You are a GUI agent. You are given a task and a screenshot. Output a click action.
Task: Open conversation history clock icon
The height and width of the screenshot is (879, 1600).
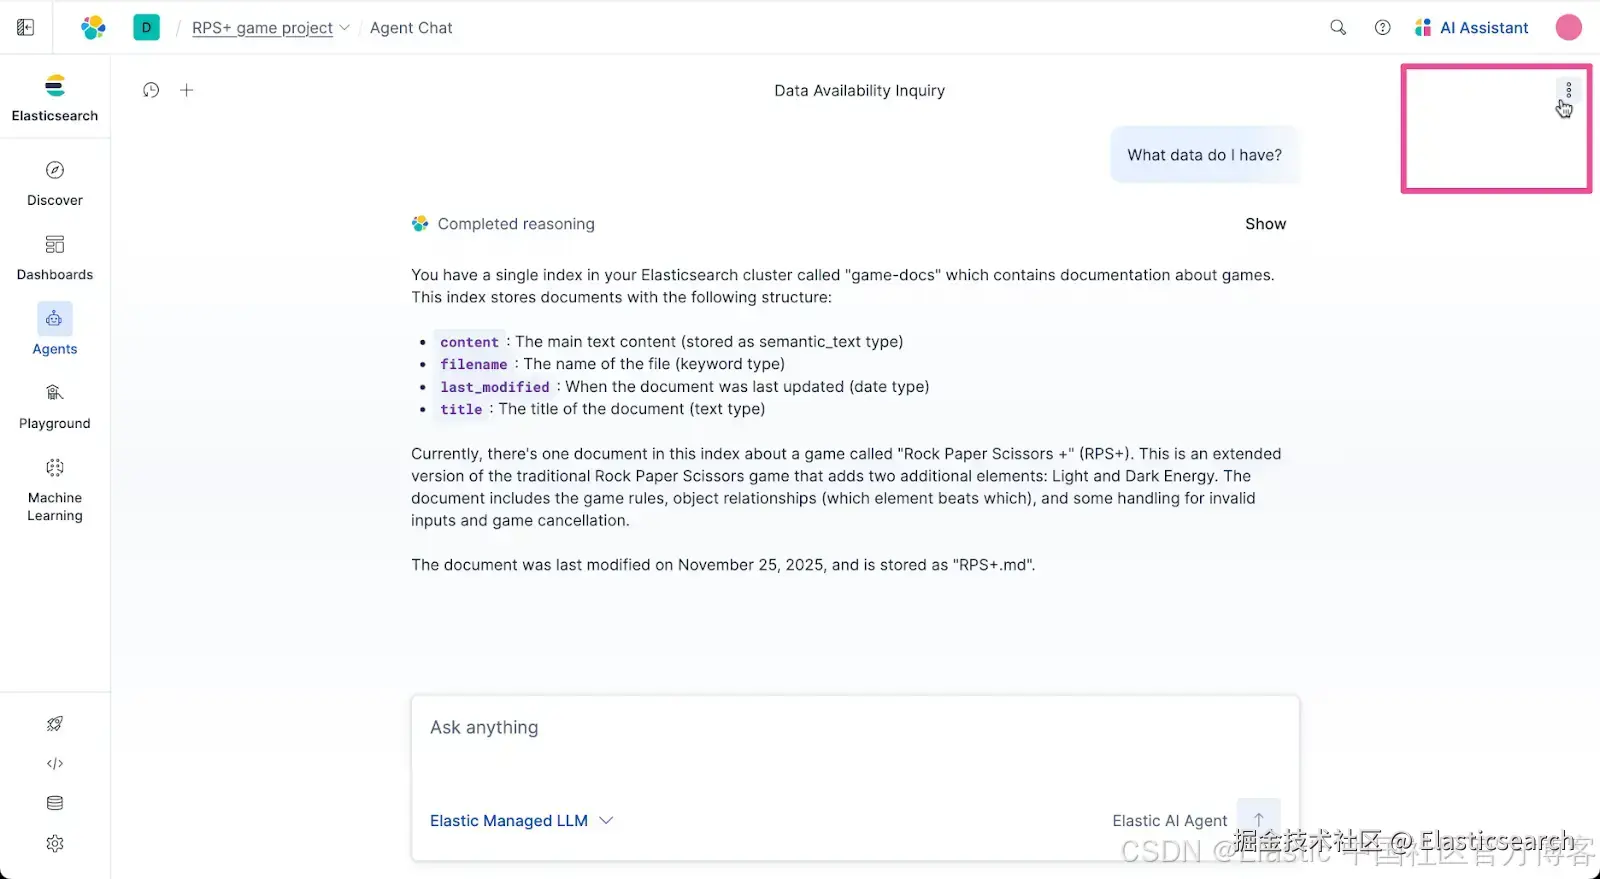151,90
